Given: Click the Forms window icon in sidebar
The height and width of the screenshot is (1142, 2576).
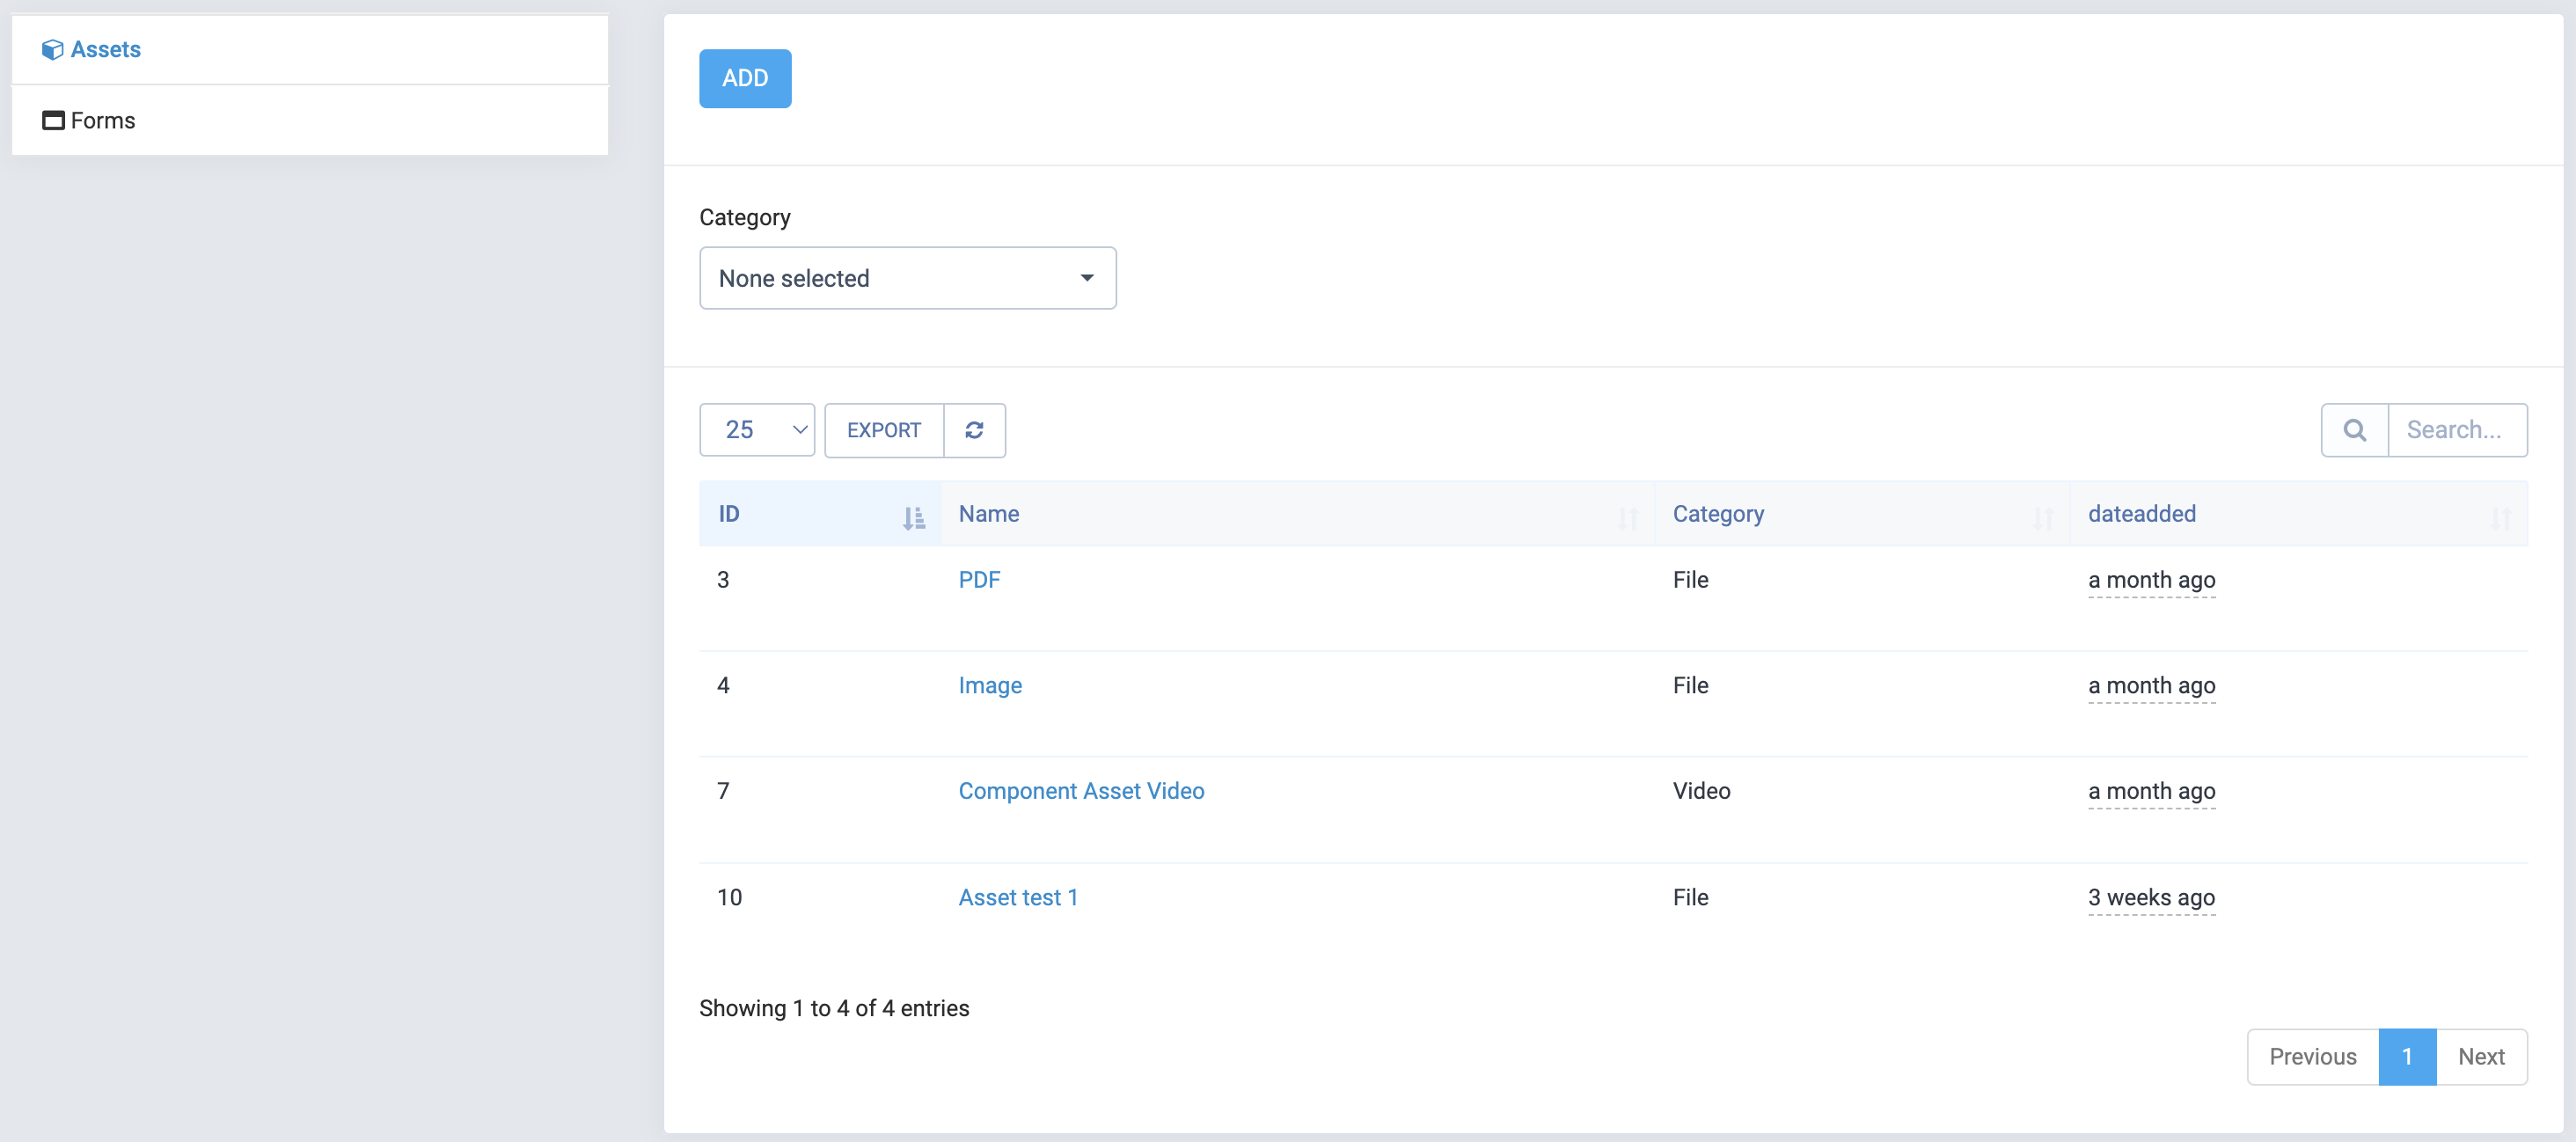Looking at the screenshot, I should [x=52, y=121].
